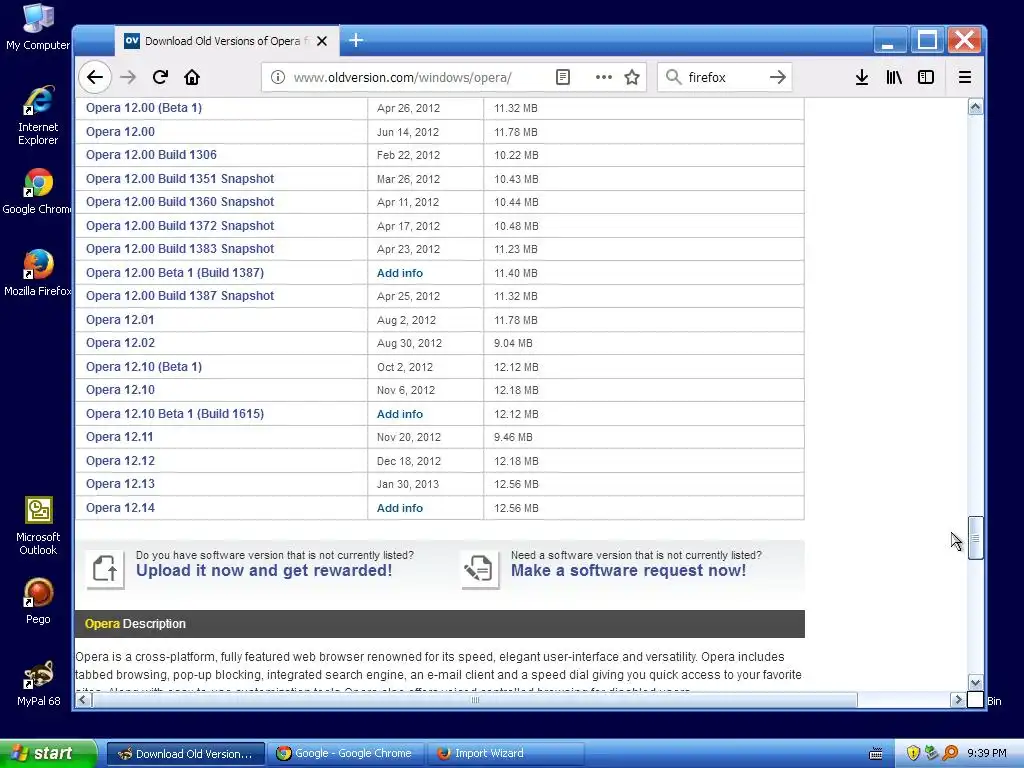
Task: Open page actions three-dot menu
Action: 603,77
